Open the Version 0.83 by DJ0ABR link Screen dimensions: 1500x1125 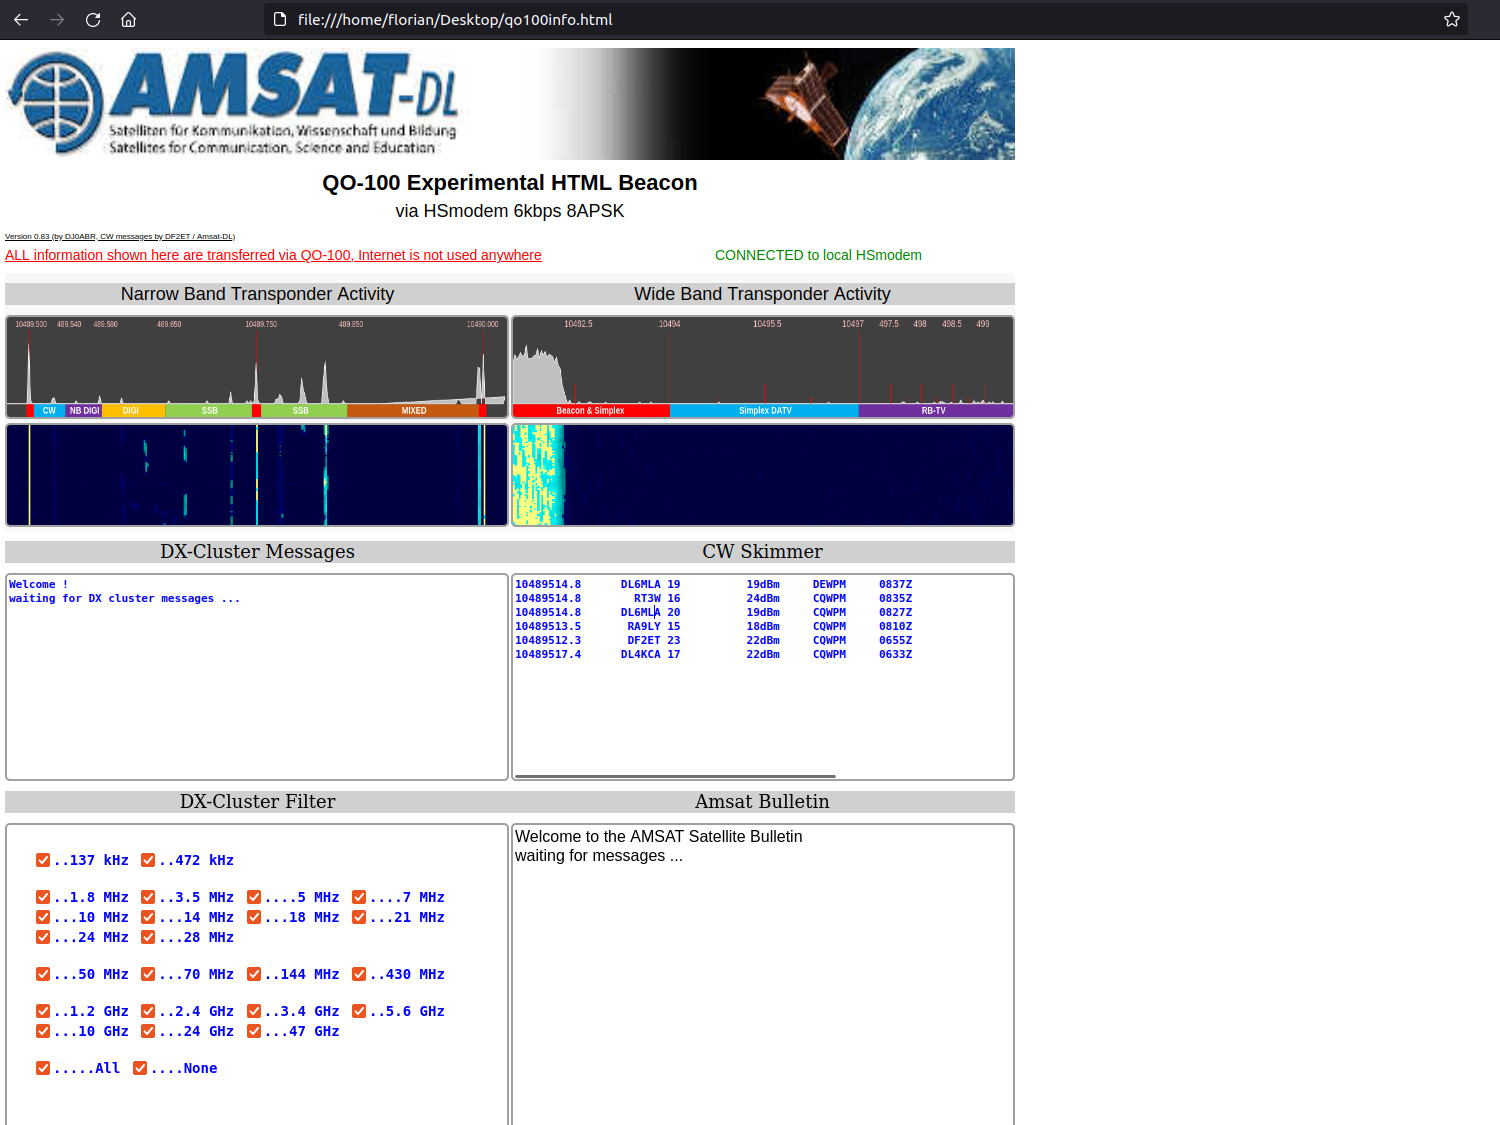pyautogui.click(x=120, y=237)
